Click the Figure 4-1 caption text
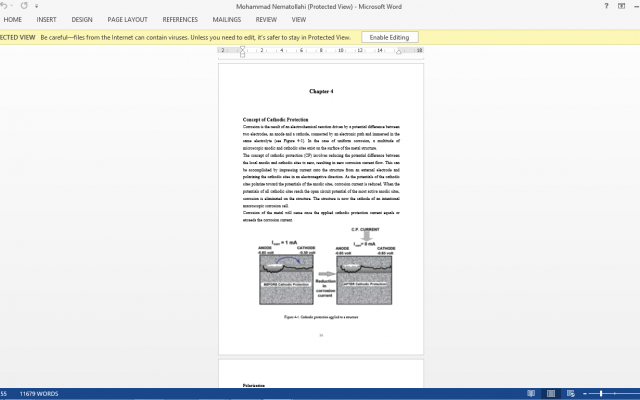The image size is (640, 400). [x=321, y=317]
